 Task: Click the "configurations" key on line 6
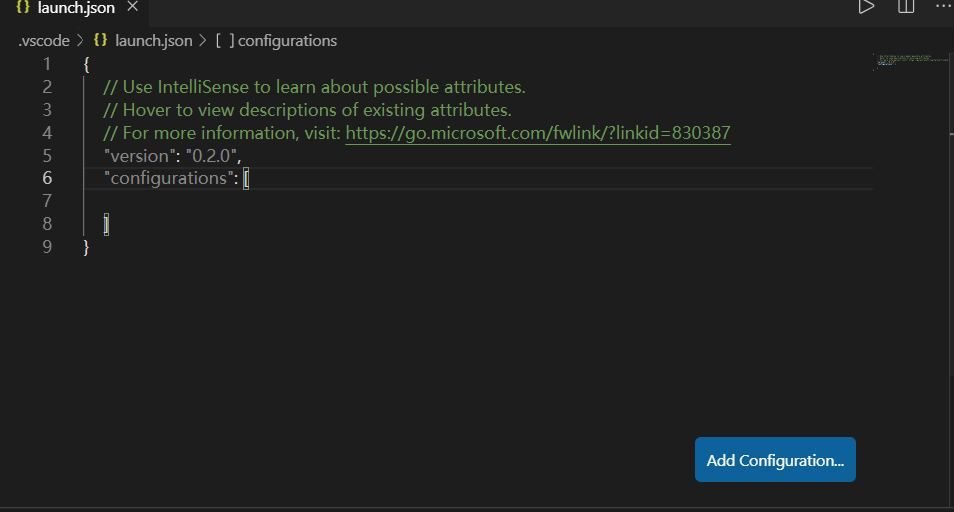(x=168, y=179)
